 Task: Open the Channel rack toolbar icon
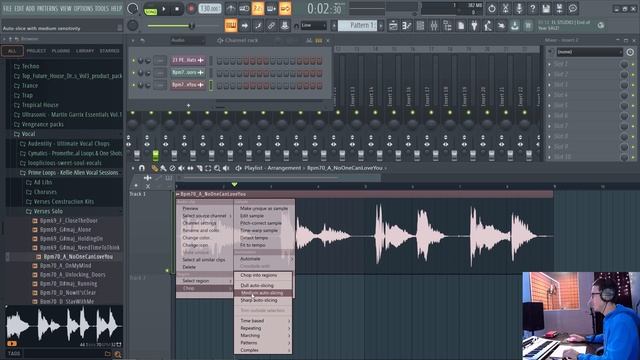click(x=420, y=26)
